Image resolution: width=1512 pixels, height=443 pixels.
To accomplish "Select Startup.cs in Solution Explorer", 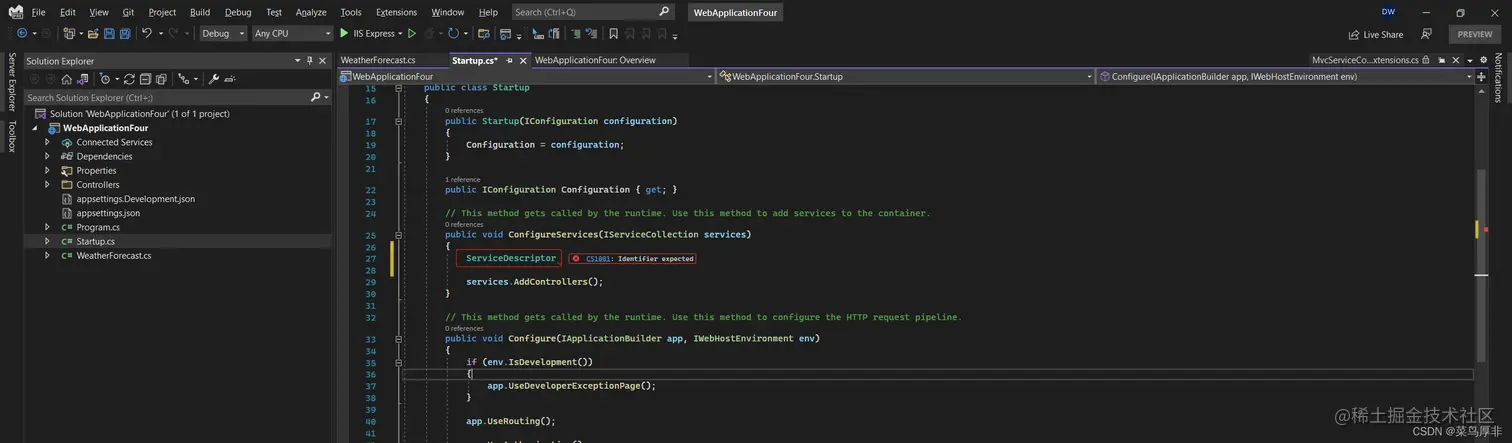I will [x=95, y=241].
